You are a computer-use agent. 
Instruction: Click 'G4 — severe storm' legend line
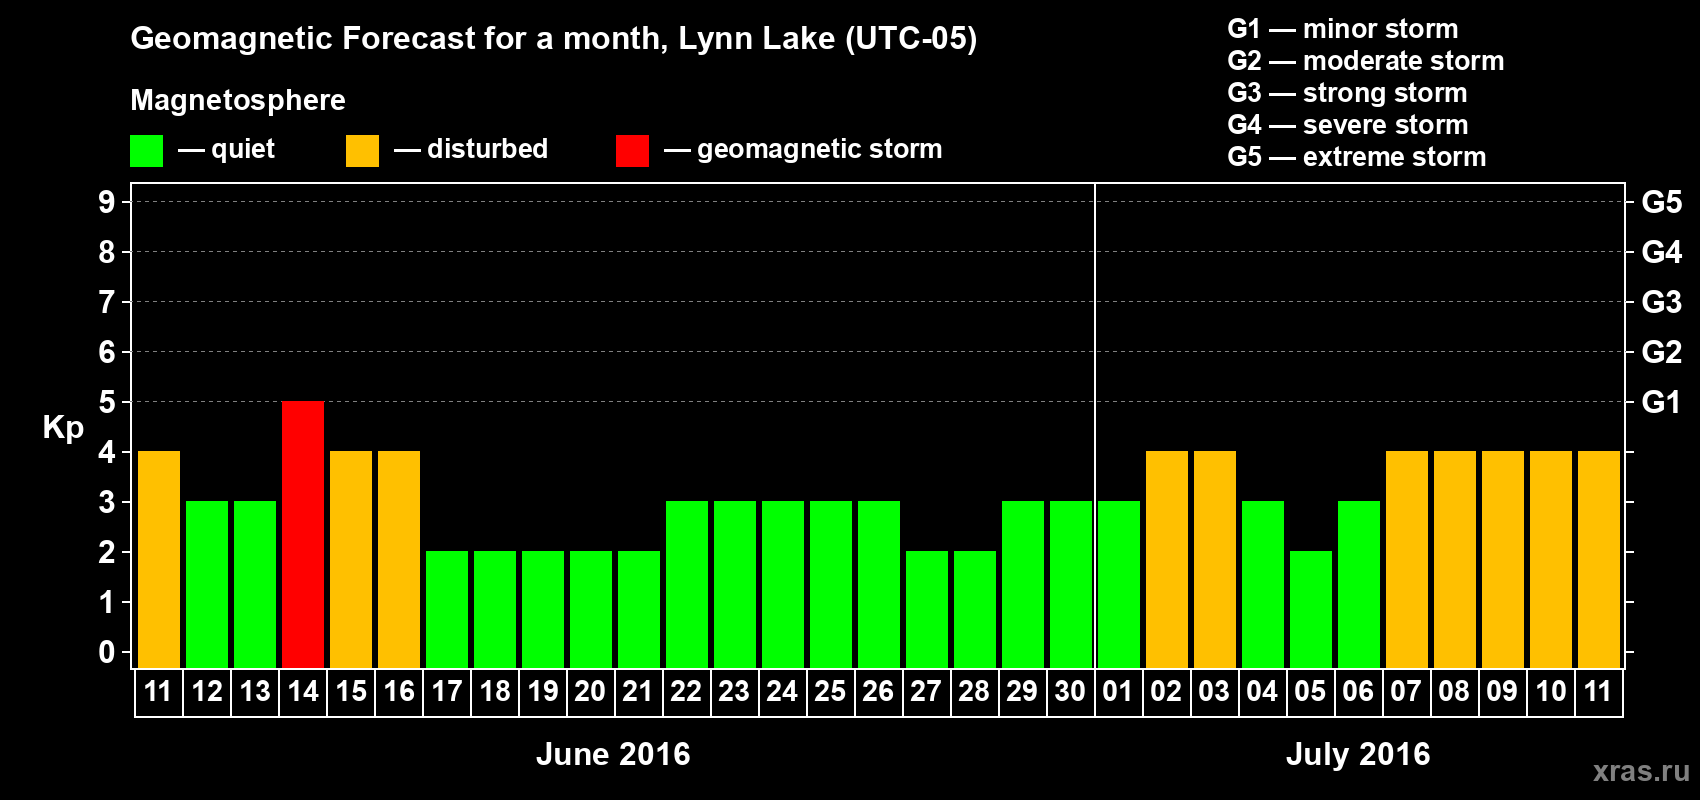click(1348, 125)
